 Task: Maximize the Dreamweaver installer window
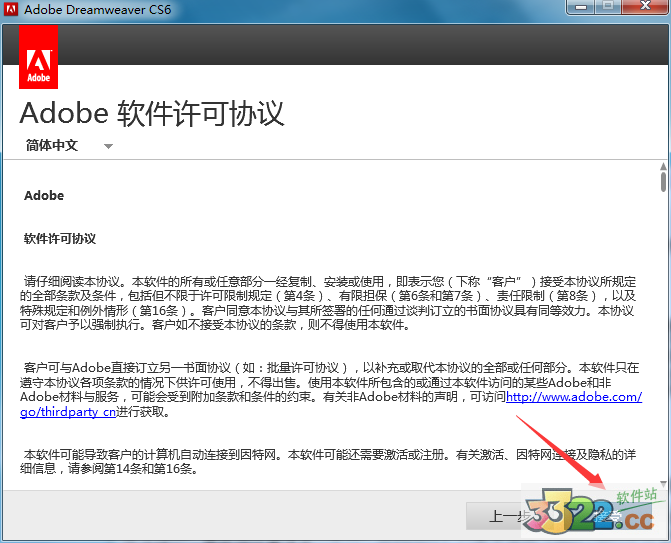608,7
